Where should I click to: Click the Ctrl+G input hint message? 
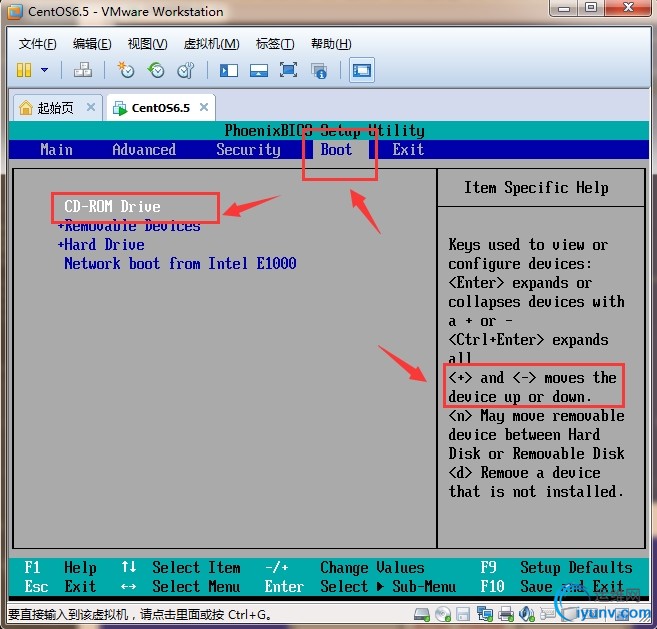(139, 615)
